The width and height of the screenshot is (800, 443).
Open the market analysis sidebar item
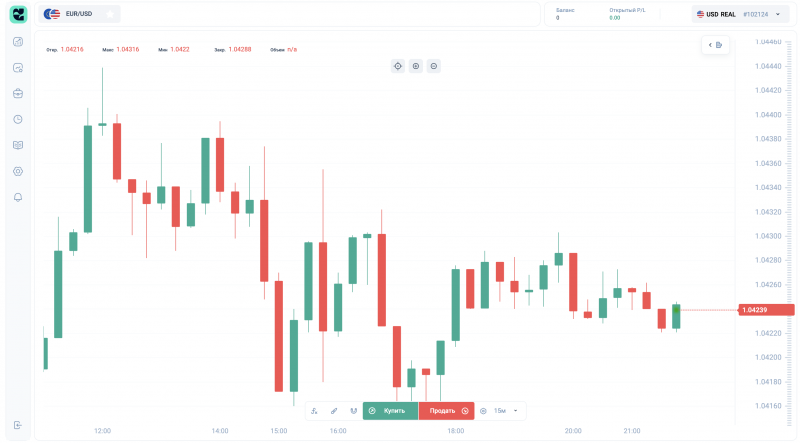click(x=18, y=68)
